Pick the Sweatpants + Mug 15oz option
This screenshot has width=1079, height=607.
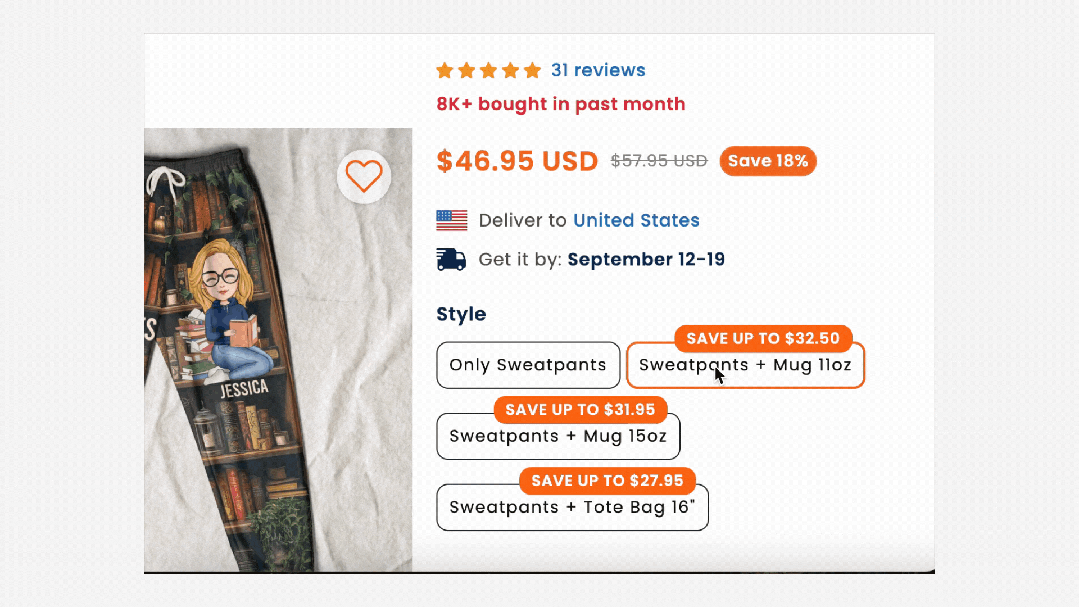tap(558, 437)
